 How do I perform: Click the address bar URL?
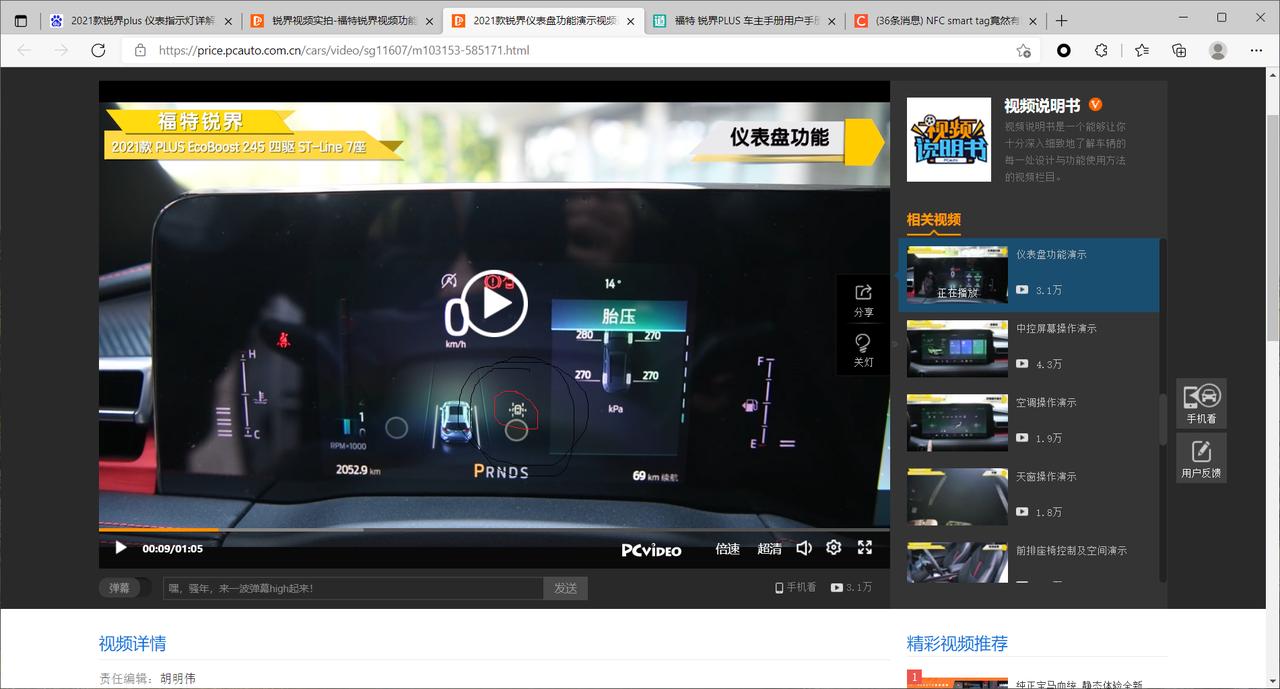click(344, 50)
